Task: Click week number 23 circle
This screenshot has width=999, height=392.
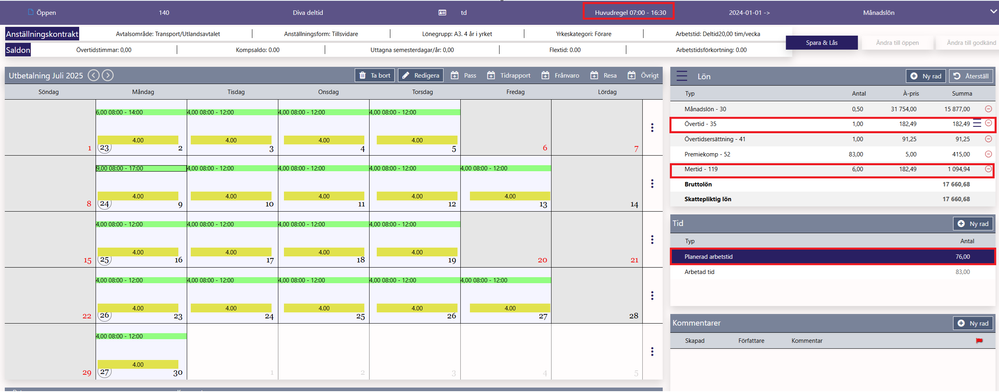Action: pyautogui.click(x=104, y=148)
